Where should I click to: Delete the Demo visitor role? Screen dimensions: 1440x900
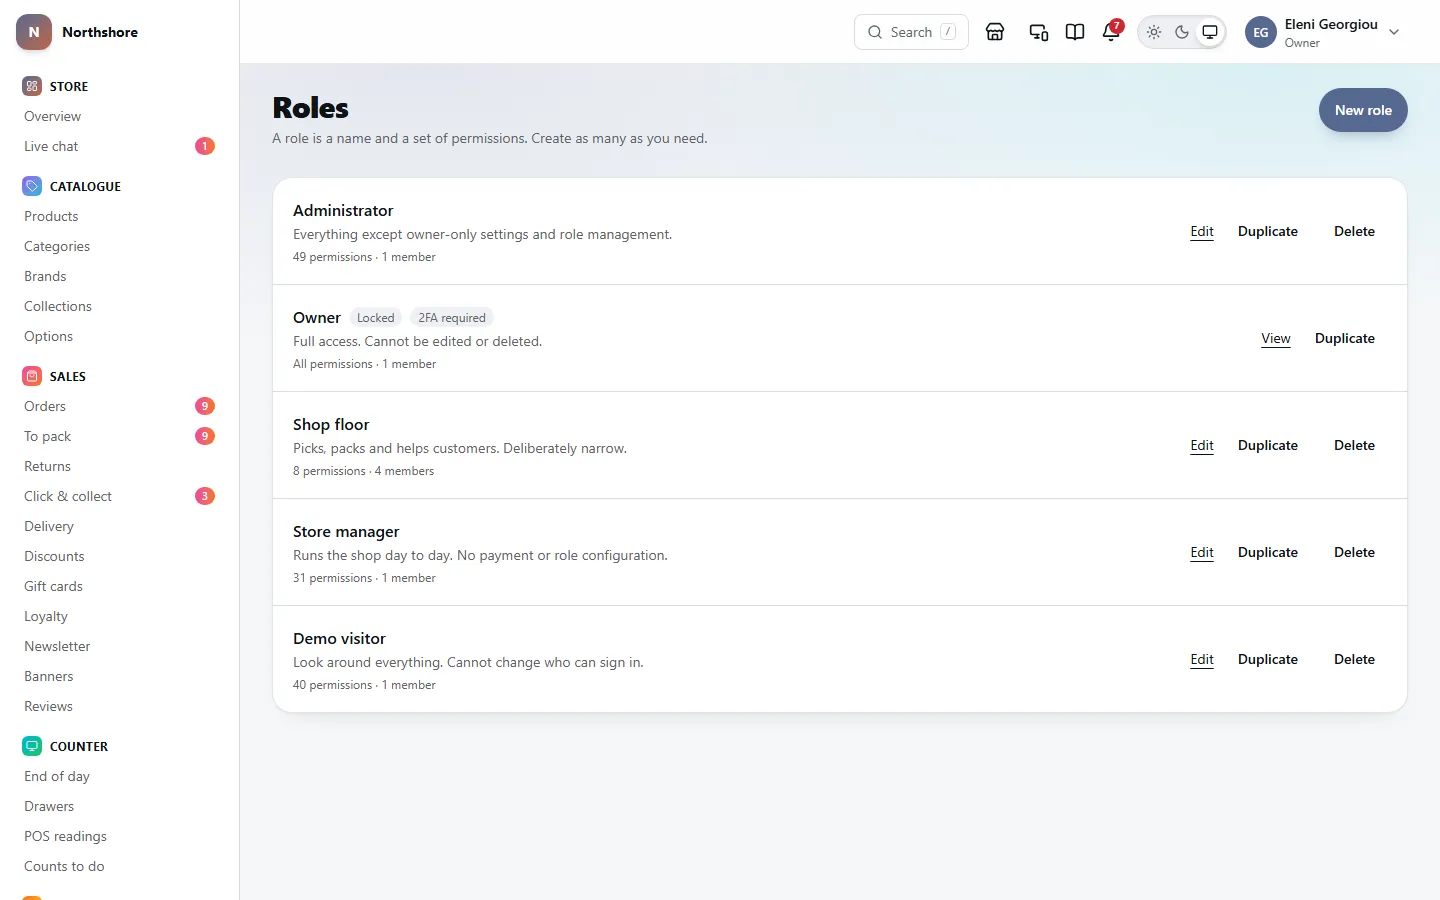(1354, 659)
